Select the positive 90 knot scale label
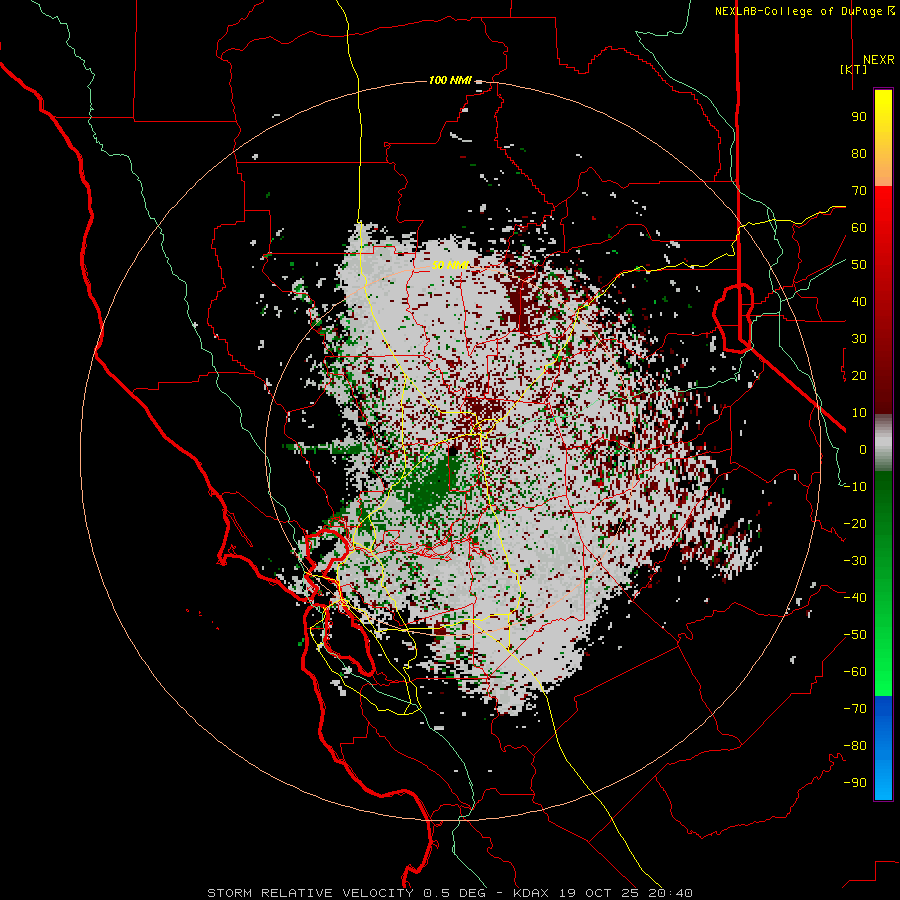 pos(859,117)
